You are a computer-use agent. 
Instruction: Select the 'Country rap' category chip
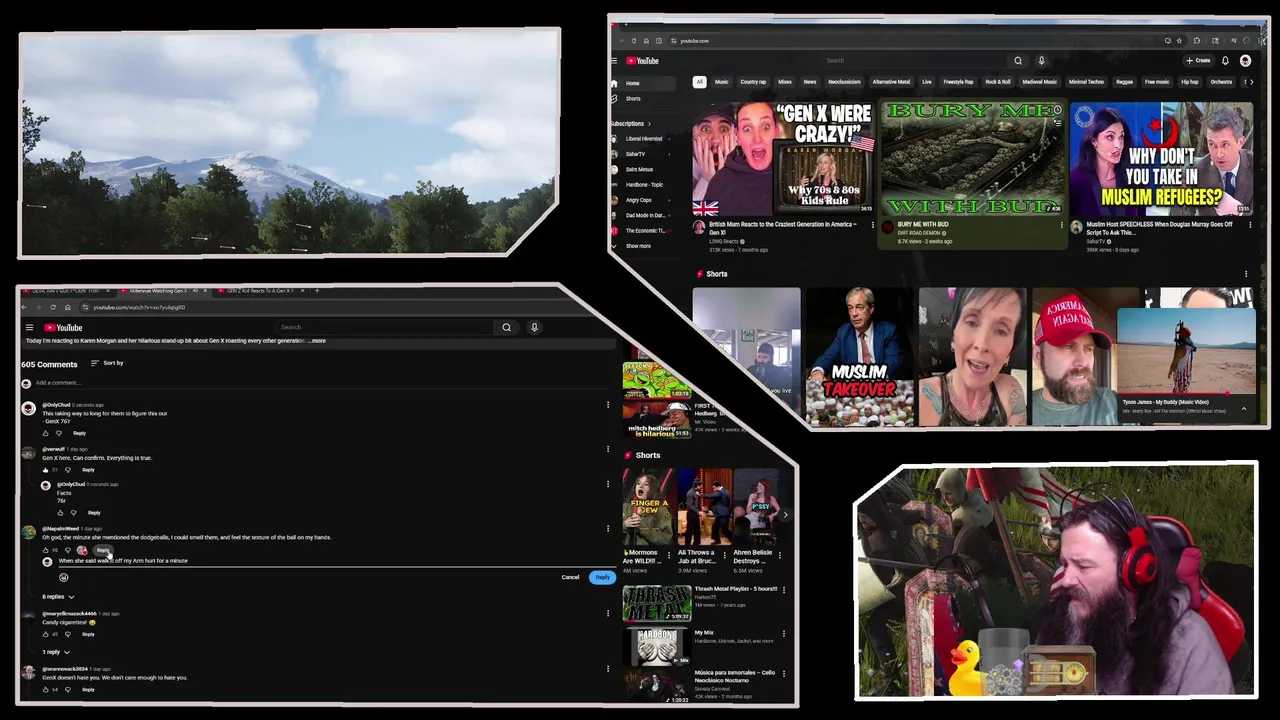(x=753, y=82)
